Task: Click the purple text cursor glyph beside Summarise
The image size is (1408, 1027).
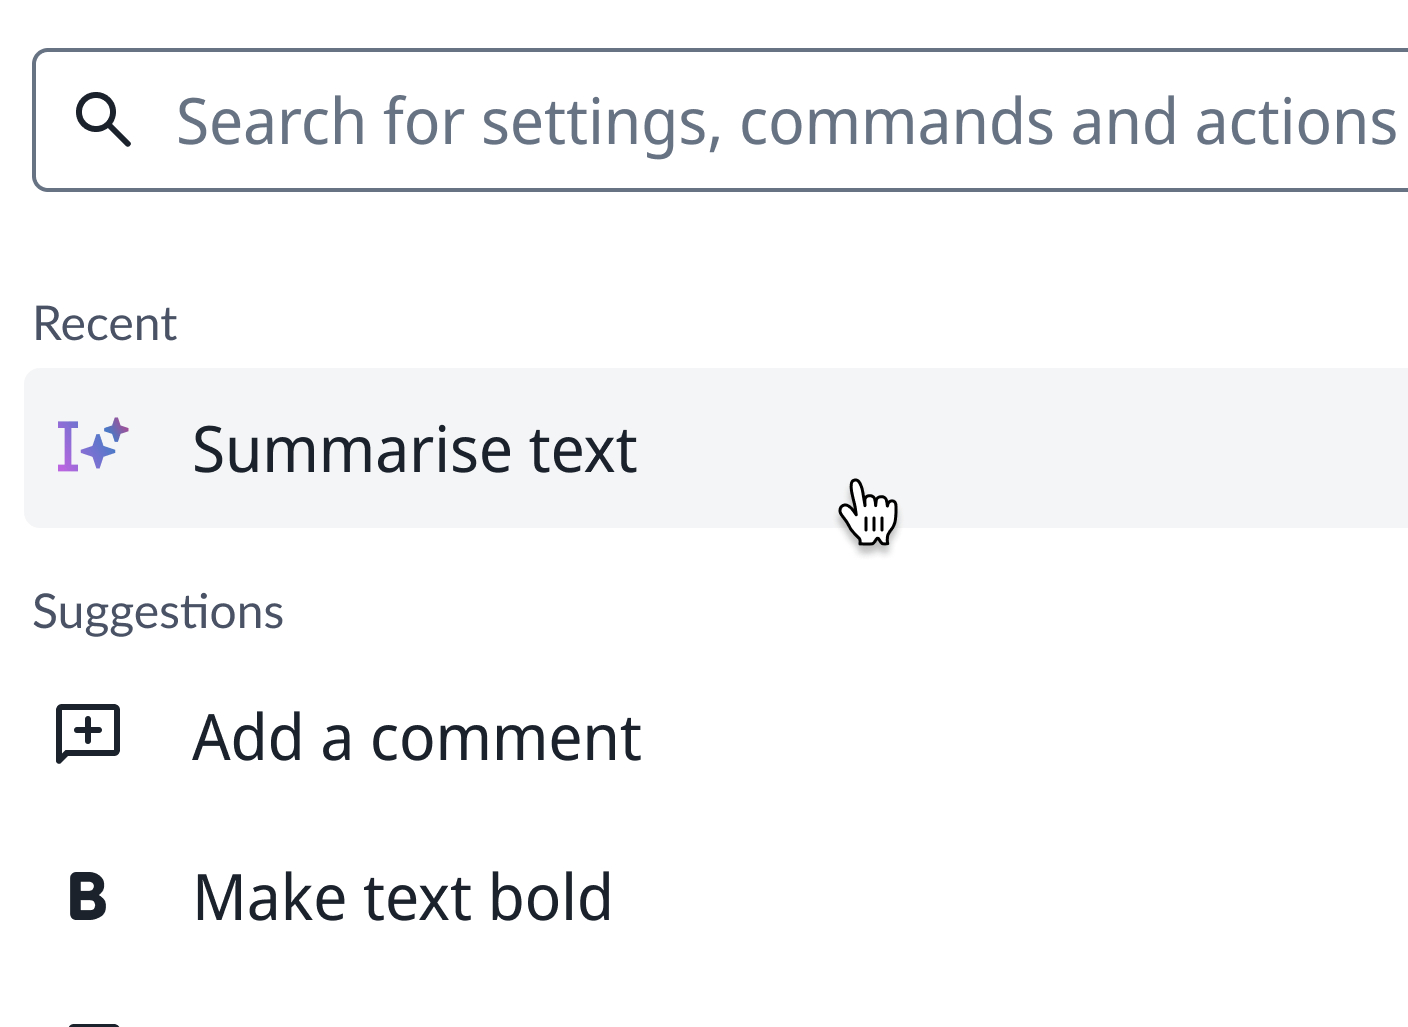Action: 67,446
